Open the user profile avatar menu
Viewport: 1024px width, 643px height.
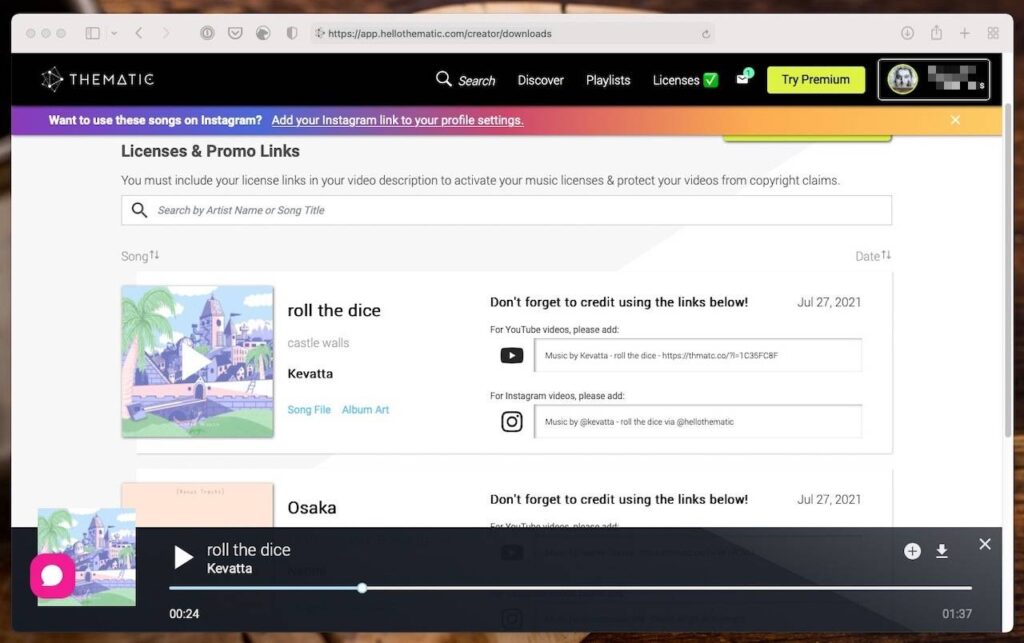tap(933, 79)
